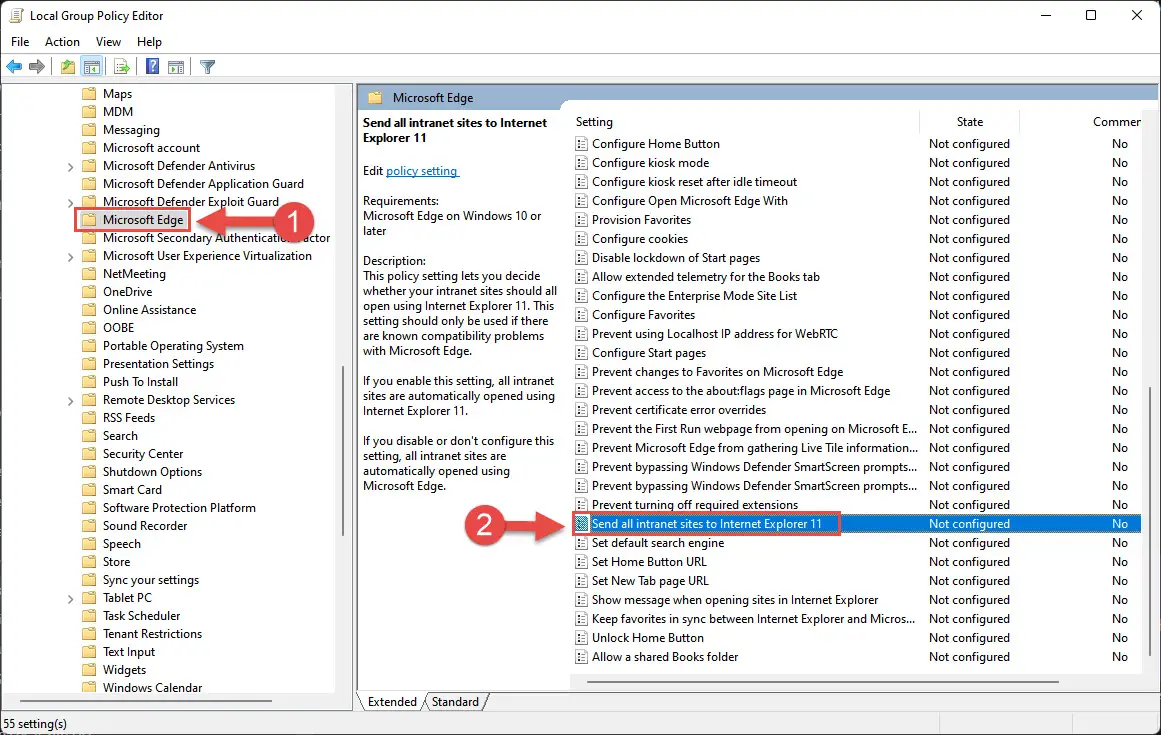Open the Action menu

[62, 41]
